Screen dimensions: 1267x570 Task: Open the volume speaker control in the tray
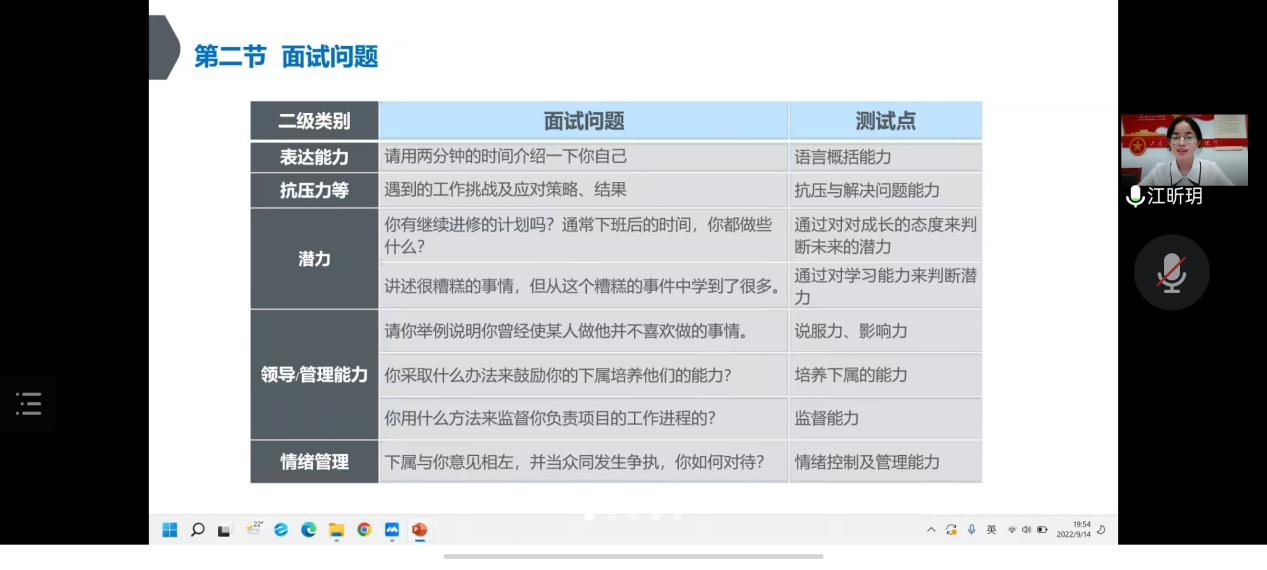click(1026, 530)
